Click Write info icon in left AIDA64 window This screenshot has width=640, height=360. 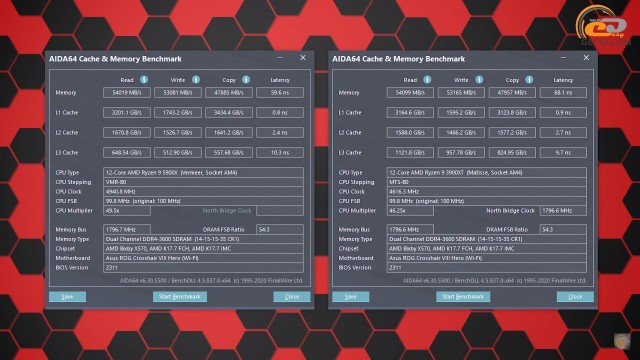coord(196,80)
